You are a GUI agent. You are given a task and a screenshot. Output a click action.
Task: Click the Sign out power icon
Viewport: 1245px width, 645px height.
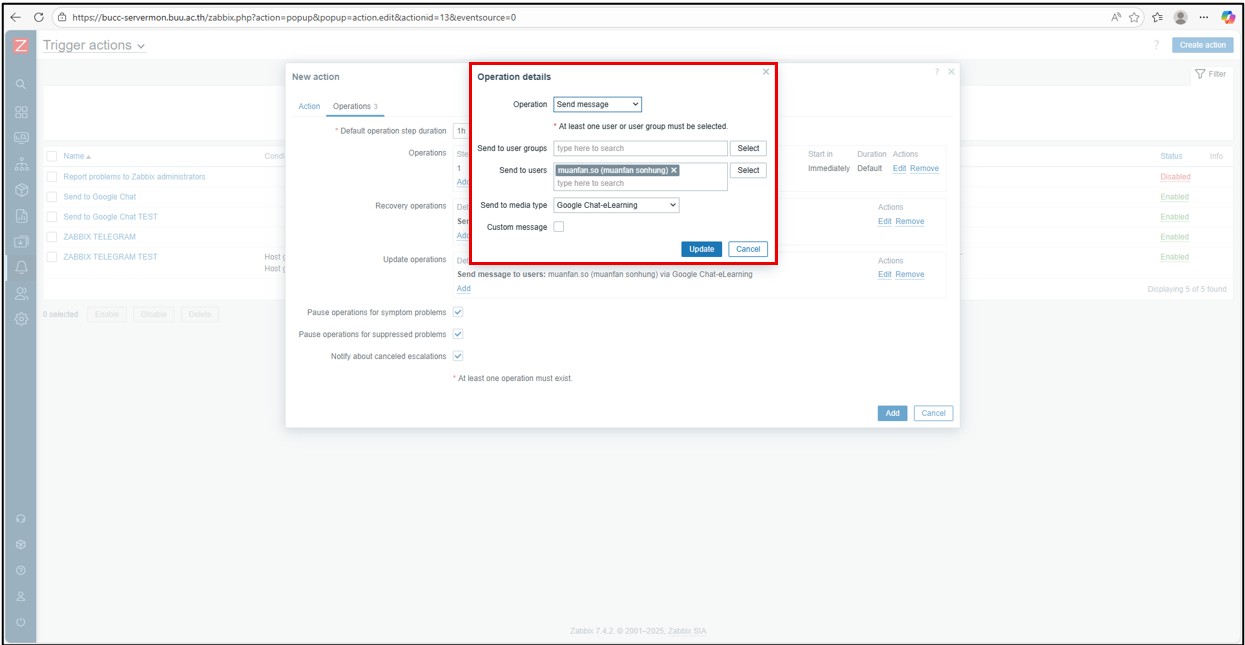click(21, 621)
